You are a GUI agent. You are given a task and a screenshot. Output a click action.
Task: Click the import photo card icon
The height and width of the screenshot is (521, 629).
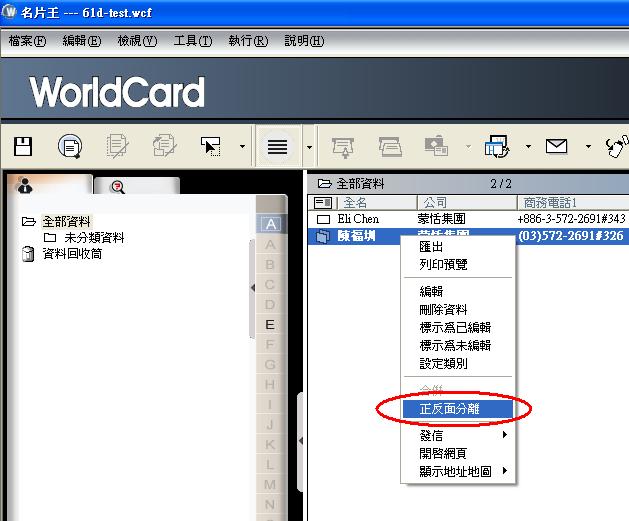[x=436, y=146]
